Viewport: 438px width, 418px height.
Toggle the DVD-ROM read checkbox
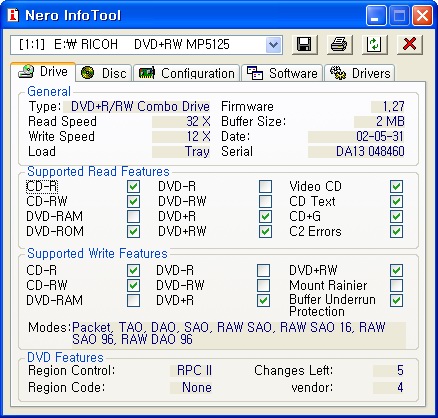[x=133, y=232]
